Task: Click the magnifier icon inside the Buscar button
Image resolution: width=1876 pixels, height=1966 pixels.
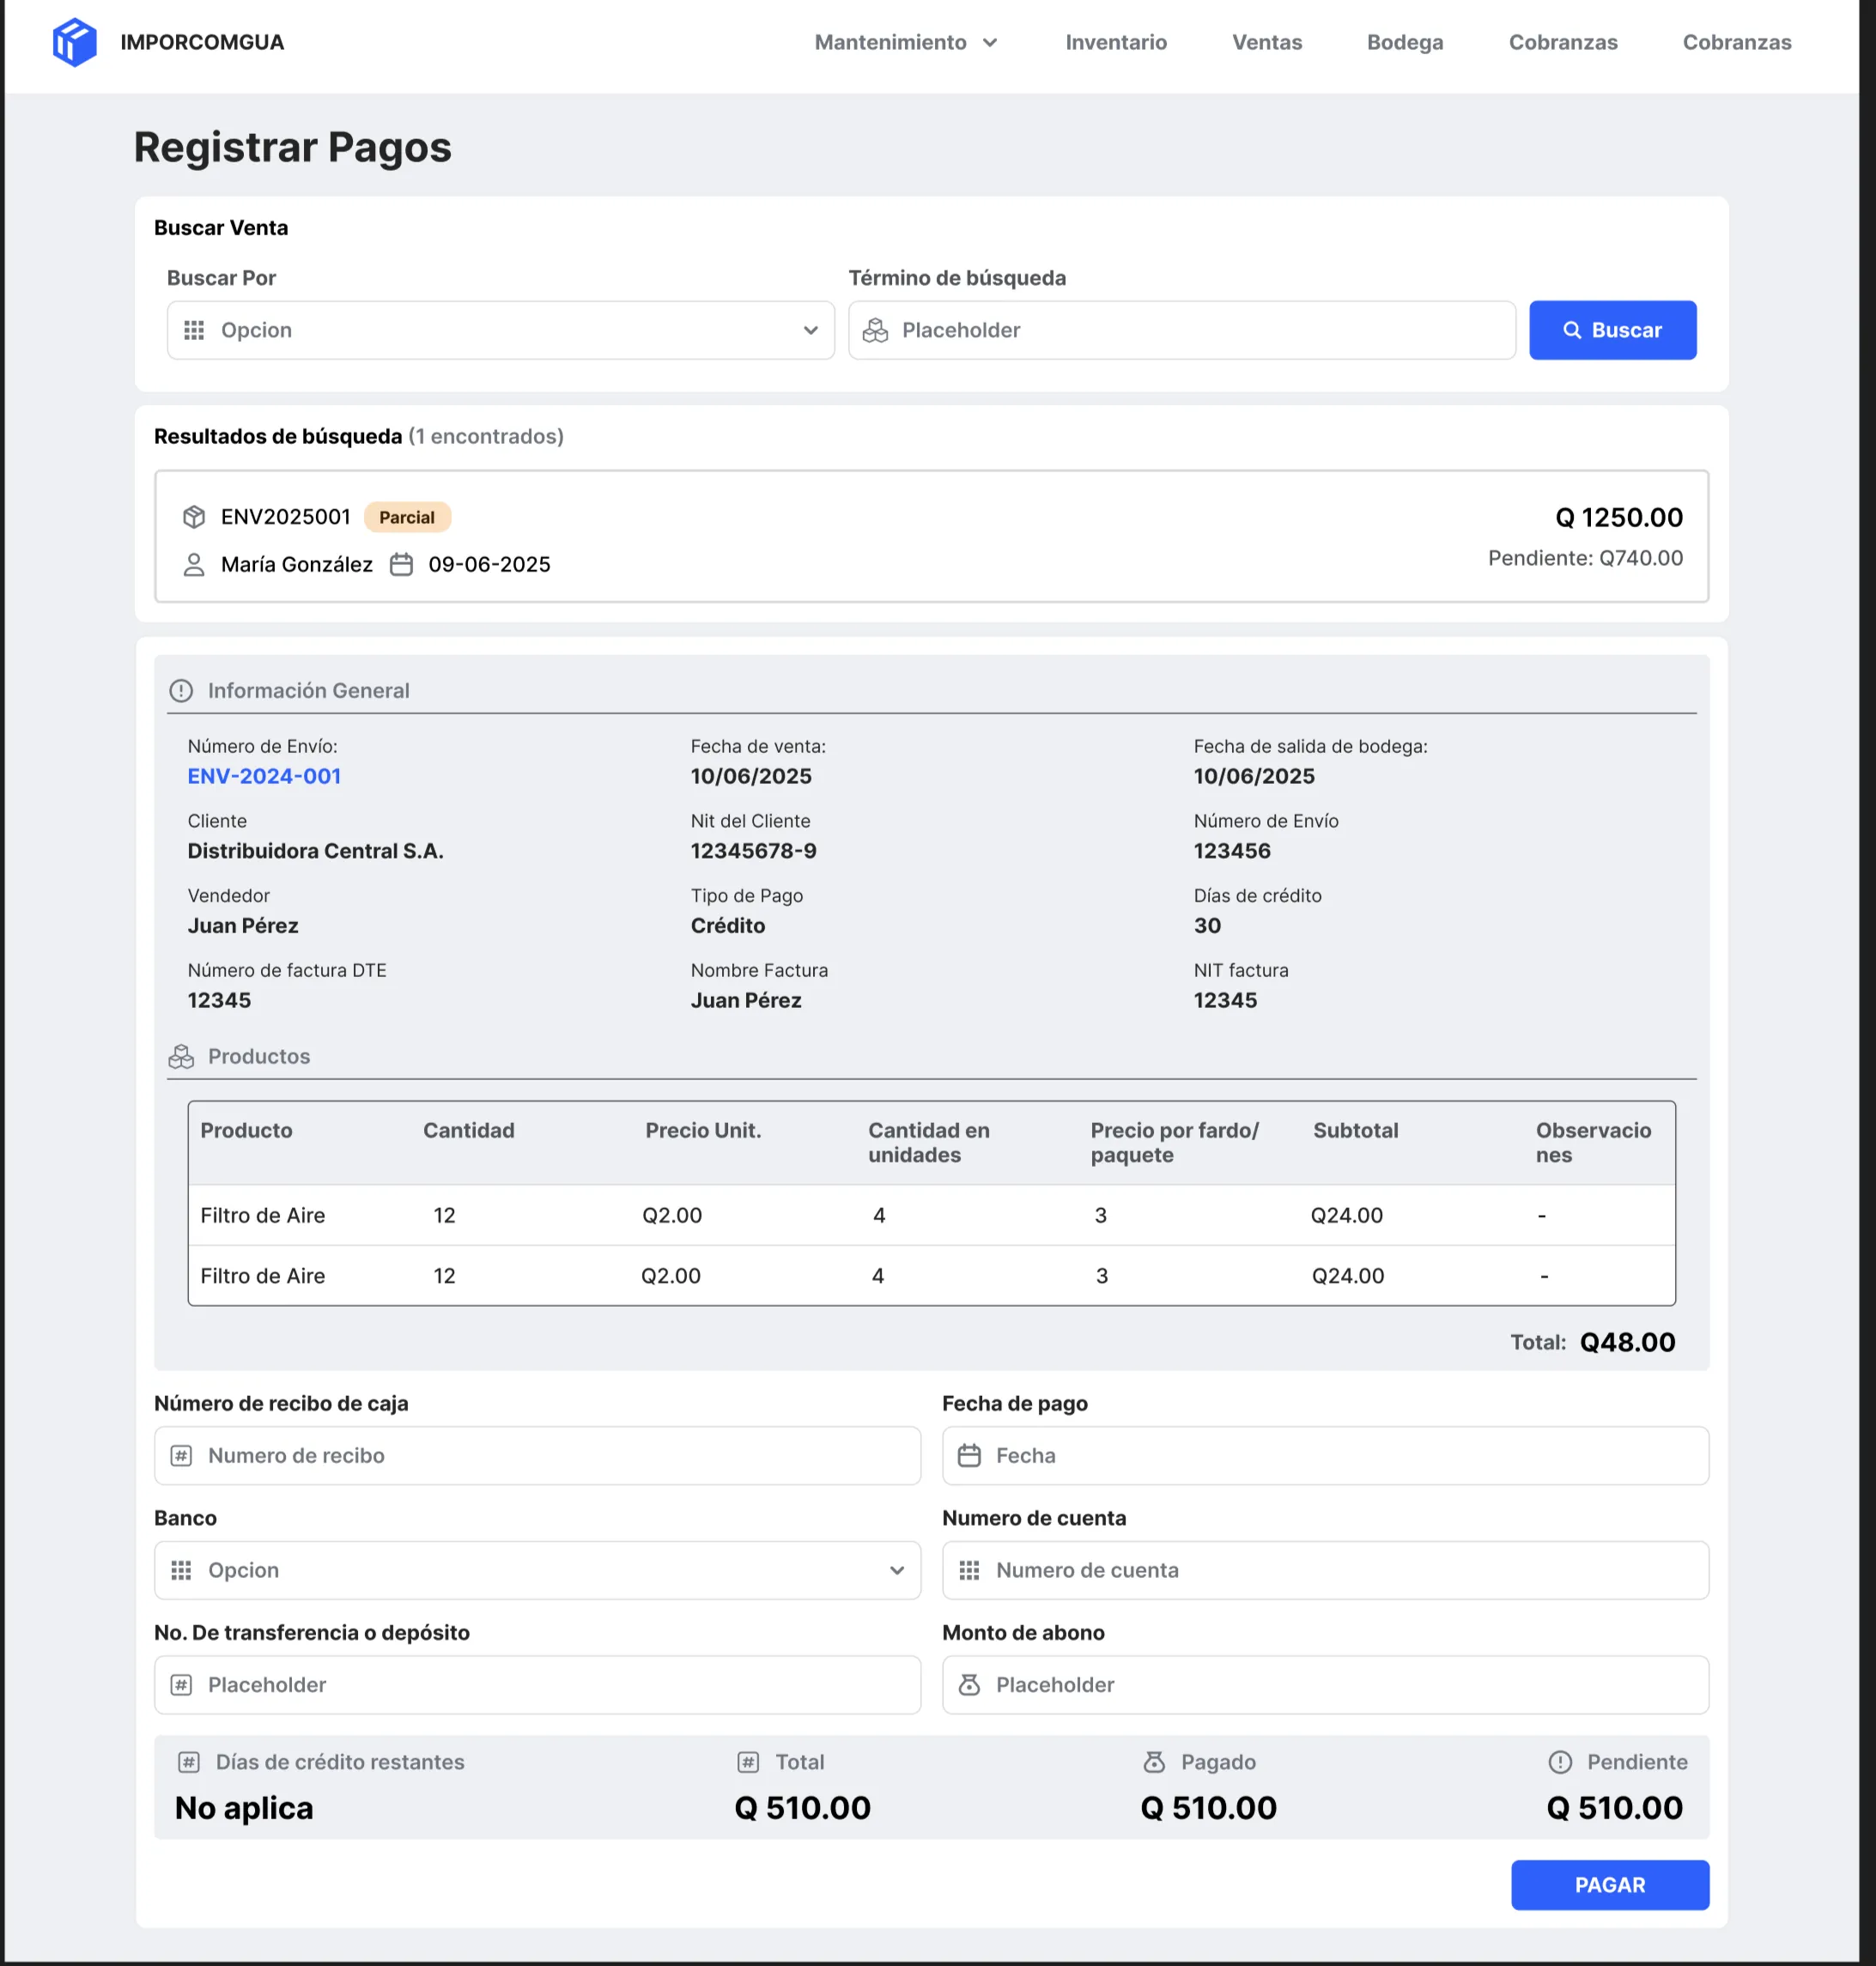Action: click(1573, 330)
